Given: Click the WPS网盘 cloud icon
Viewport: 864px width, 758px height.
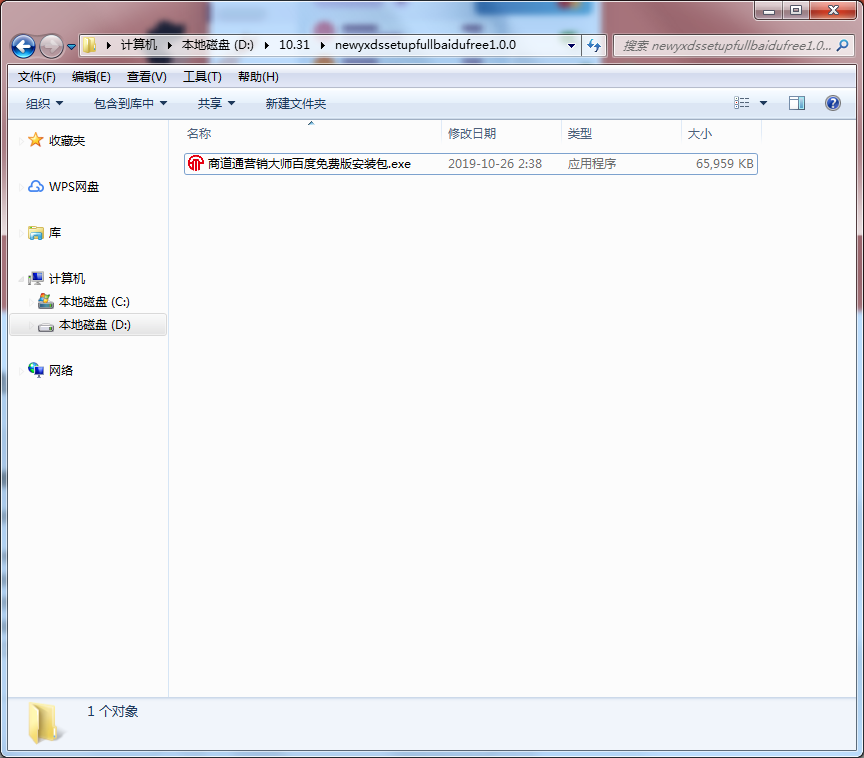Looking at the screenshot, I should click(x=36, y=186).
